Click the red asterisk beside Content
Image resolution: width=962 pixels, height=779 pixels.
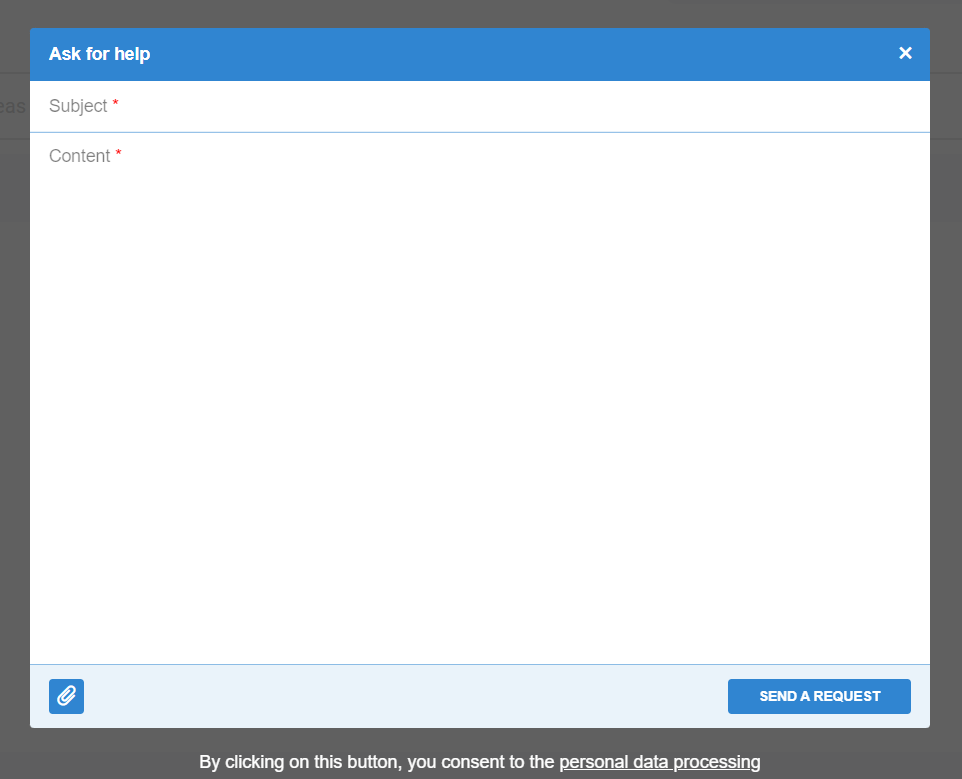[x=118, y=154]
